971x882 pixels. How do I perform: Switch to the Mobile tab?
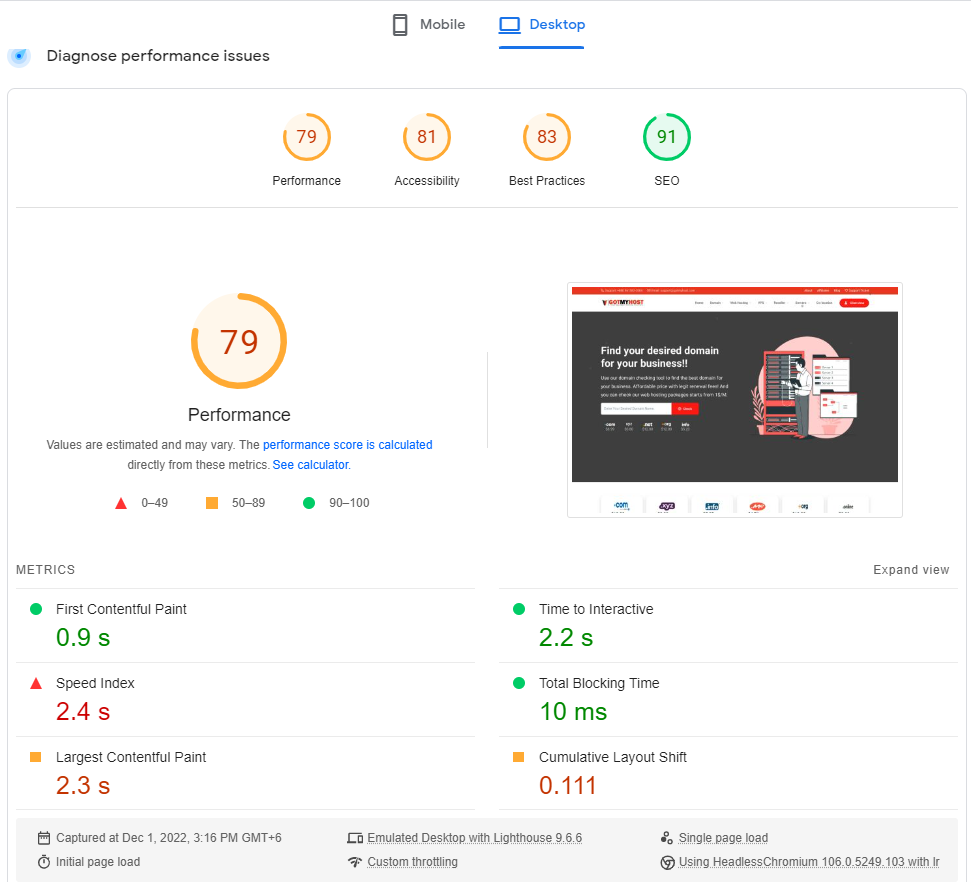[428, 24]
